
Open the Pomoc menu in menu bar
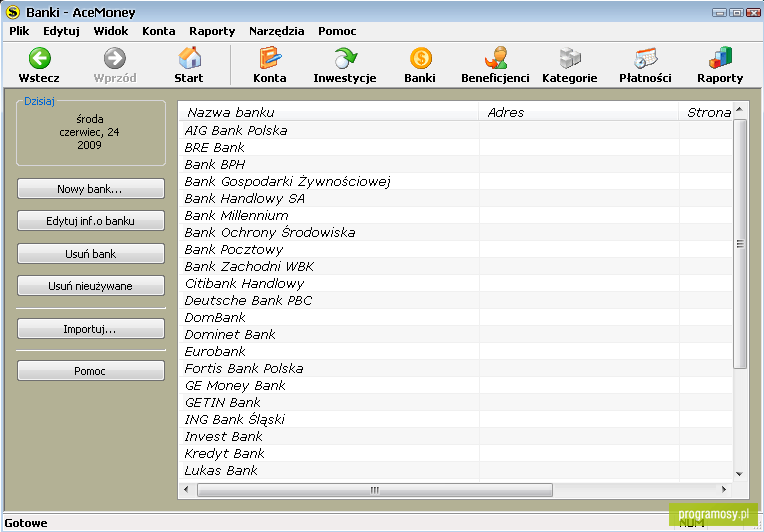pos(337,31)
